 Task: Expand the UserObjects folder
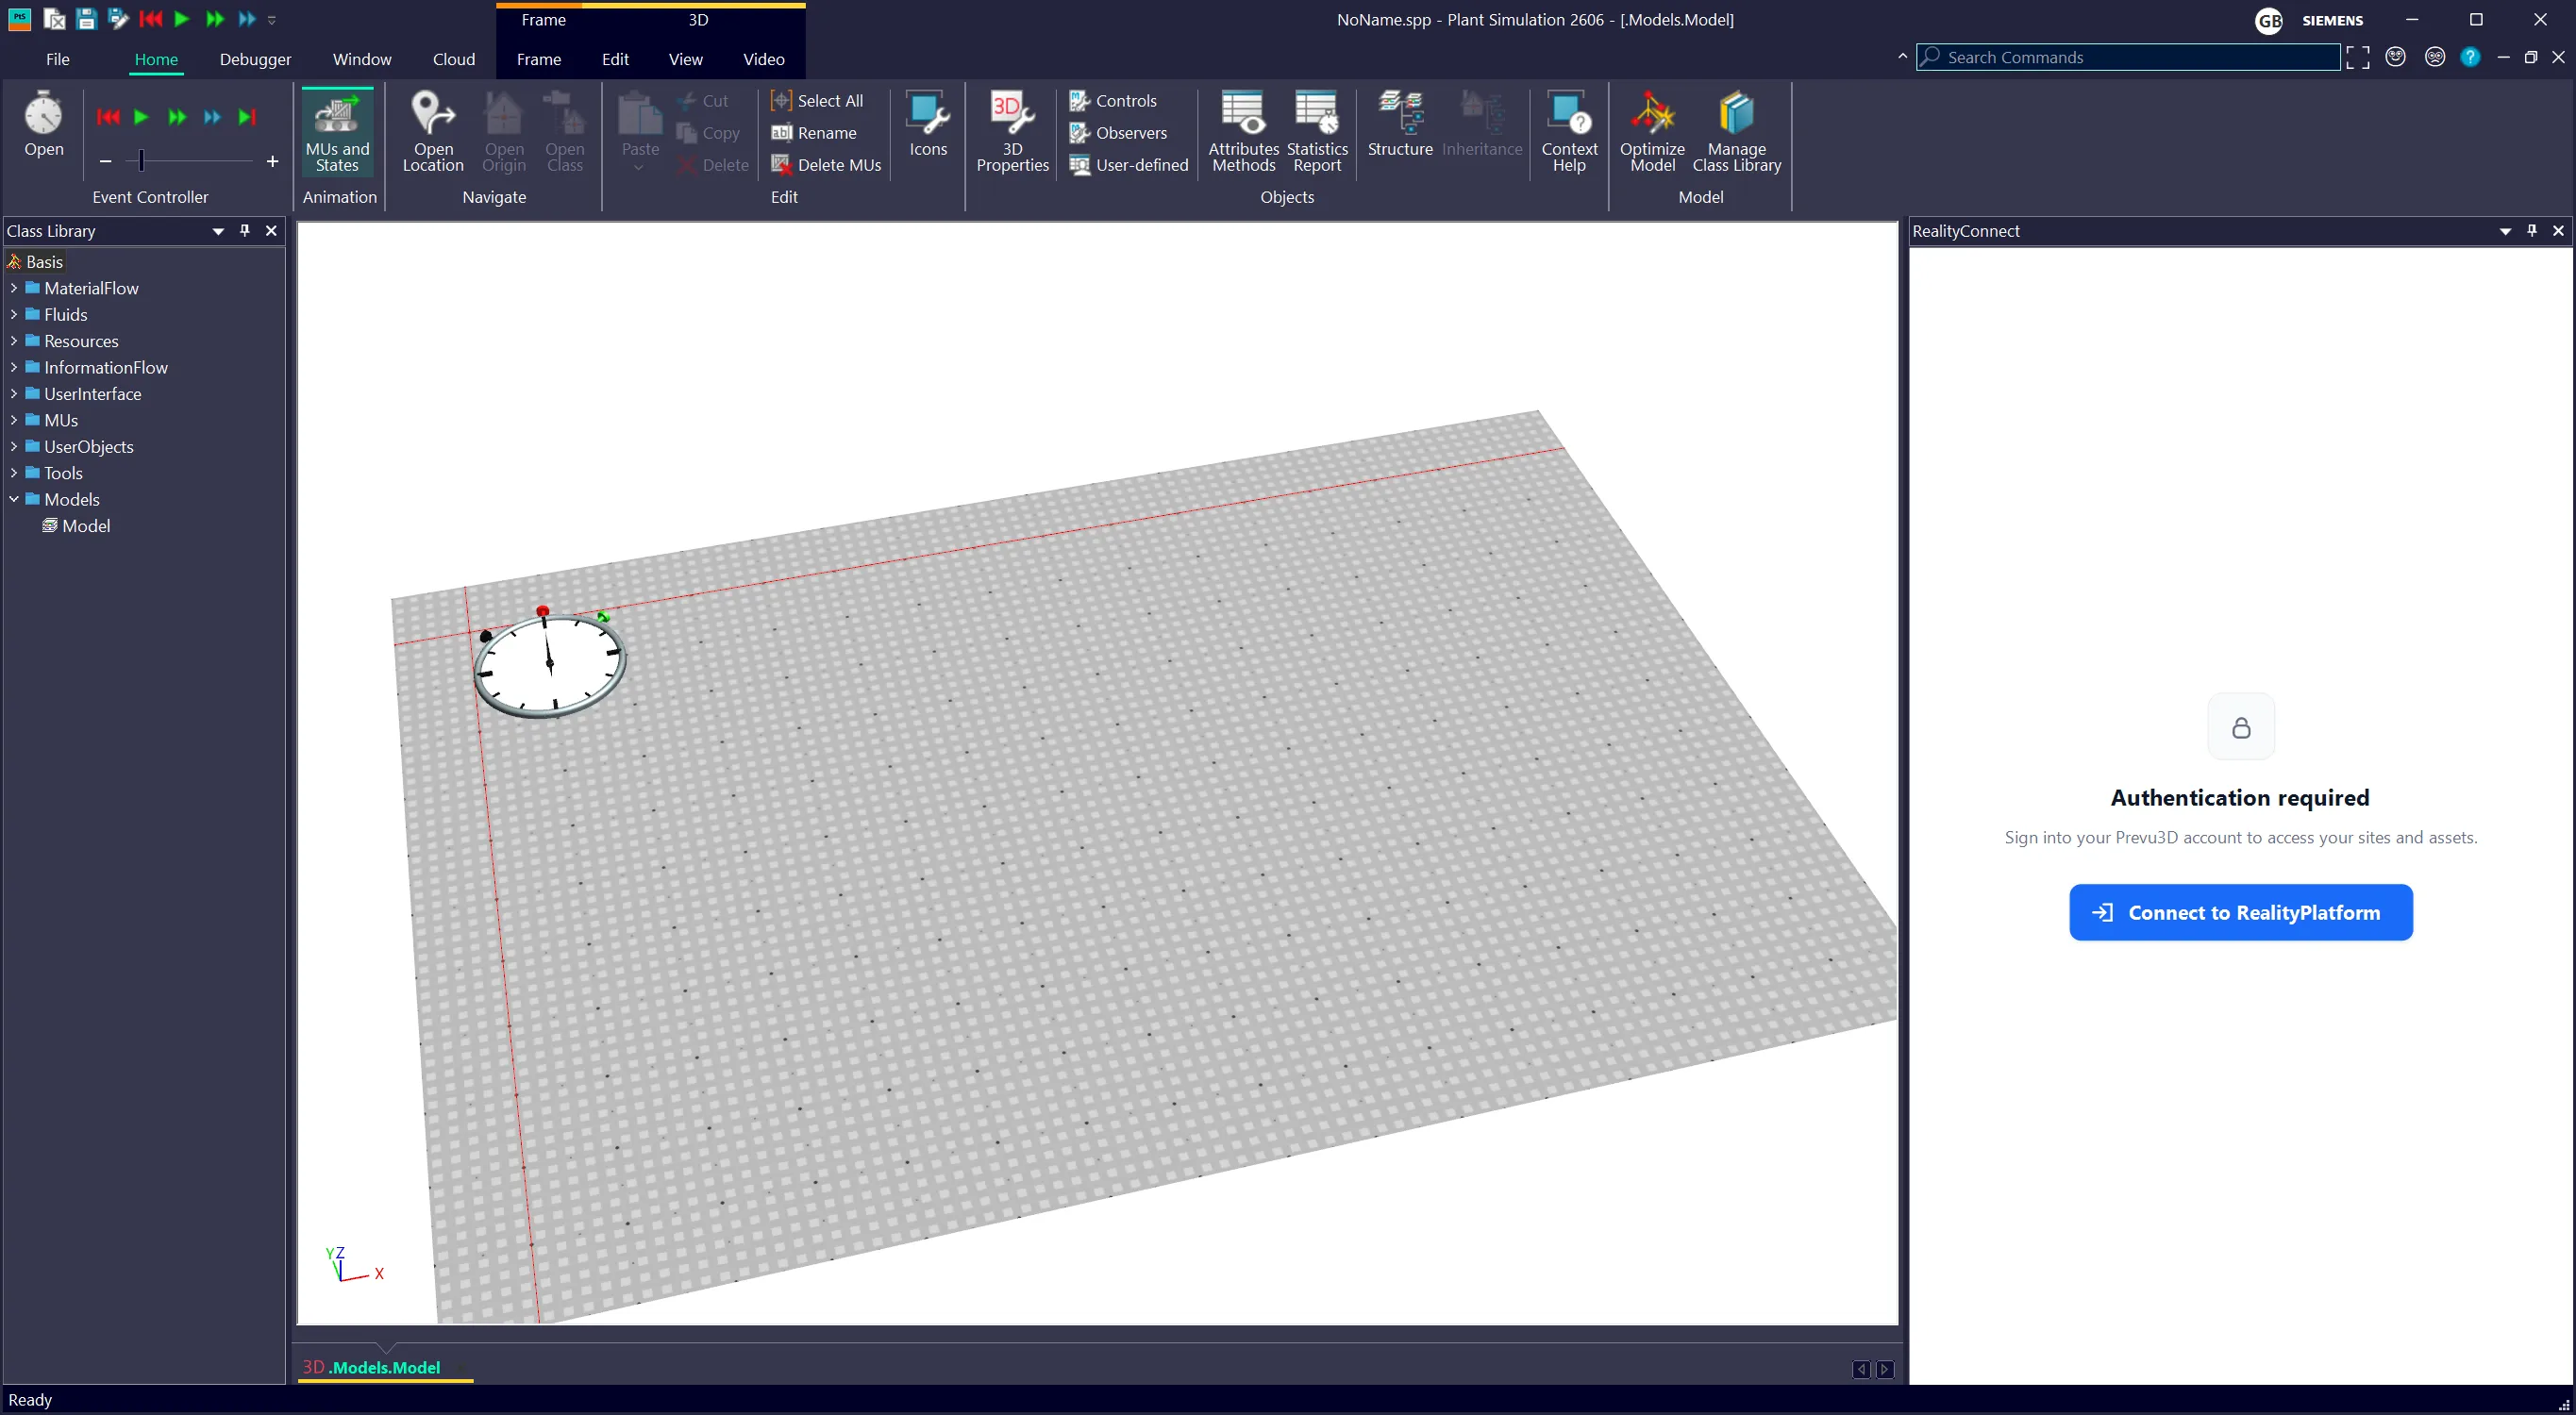(x=14, y=447)
